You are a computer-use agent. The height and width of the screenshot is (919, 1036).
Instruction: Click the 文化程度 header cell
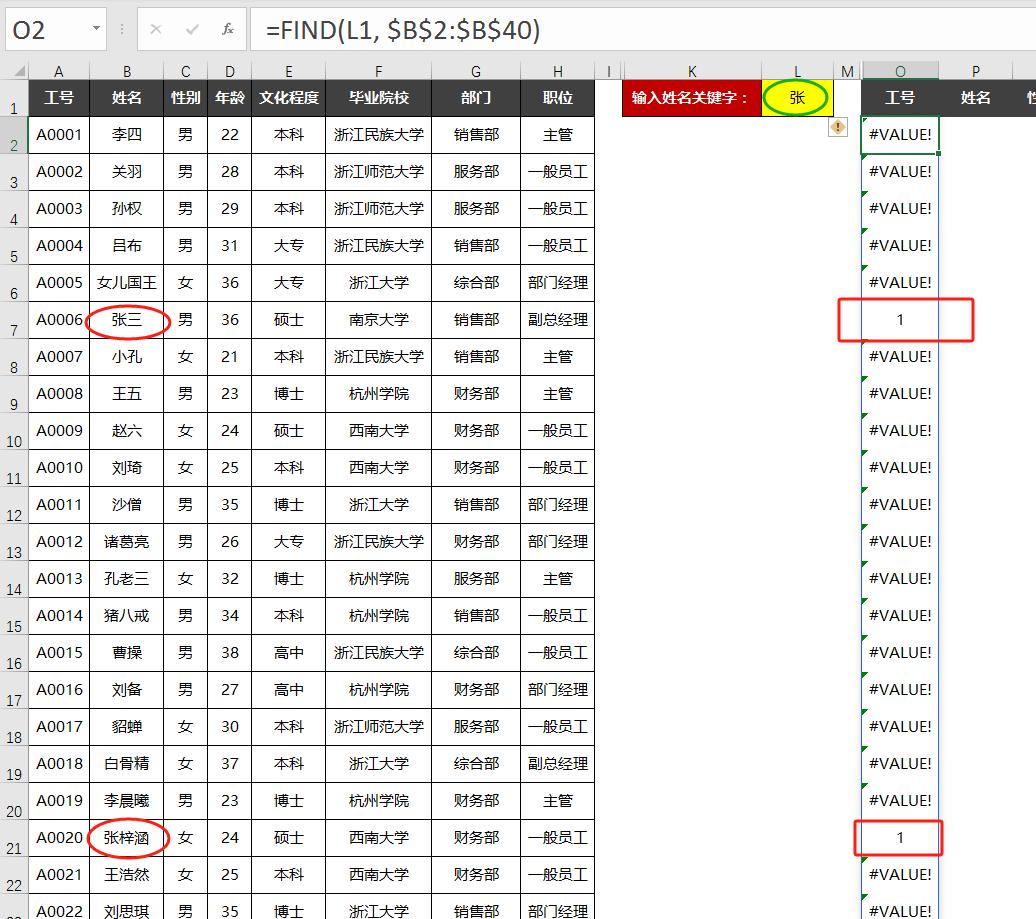tap(289, 98)
